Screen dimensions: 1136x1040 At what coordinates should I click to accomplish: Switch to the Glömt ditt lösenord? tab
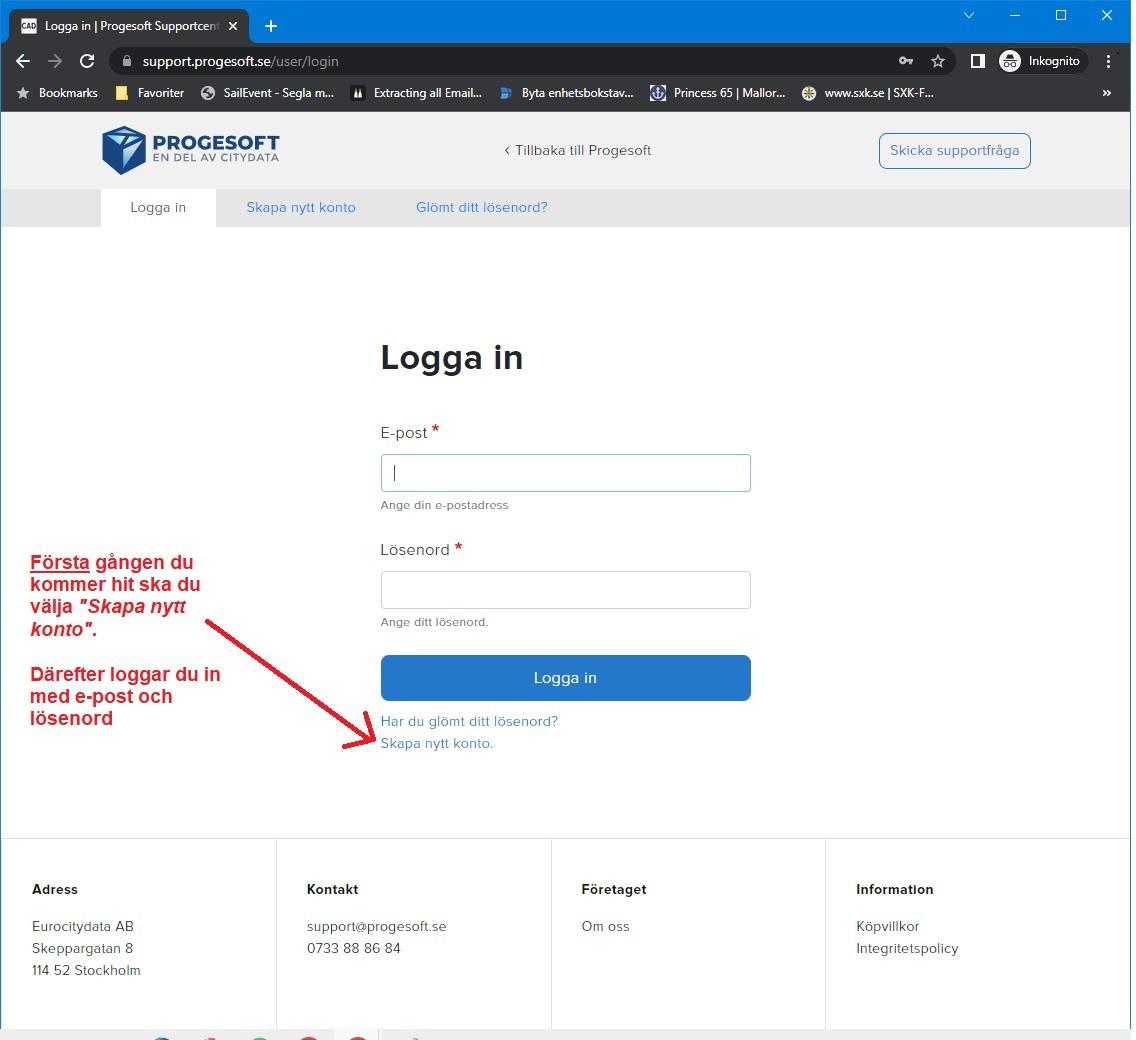point(482,208)
